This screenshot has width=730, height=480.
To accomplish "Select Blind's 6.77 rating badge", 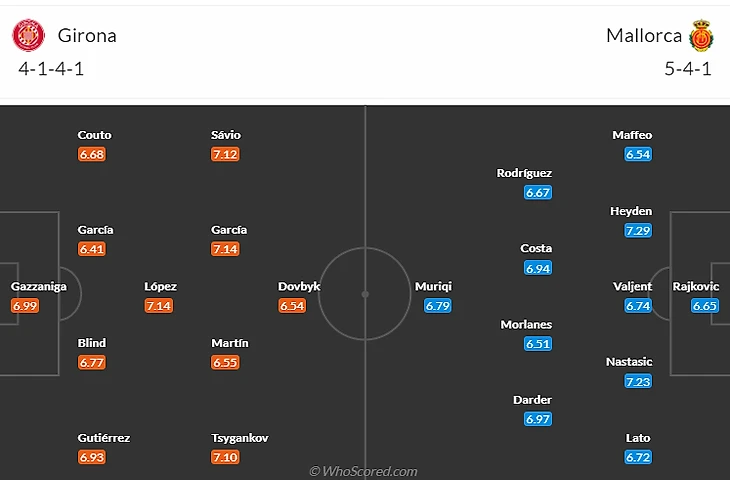I will 92,363.
